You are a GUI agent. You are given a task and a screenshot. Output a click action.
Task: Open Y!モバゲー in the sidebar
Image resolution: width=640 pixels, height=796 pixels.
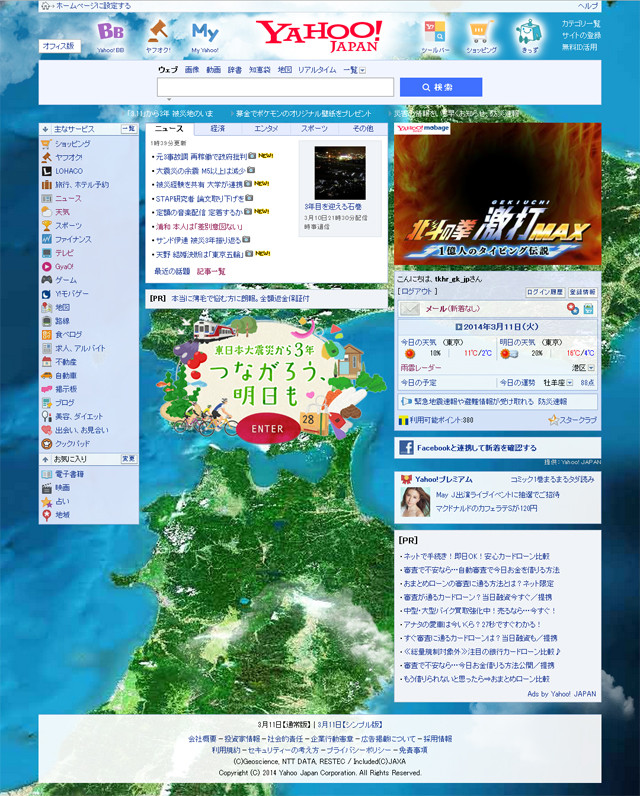[x=72, y=293]
